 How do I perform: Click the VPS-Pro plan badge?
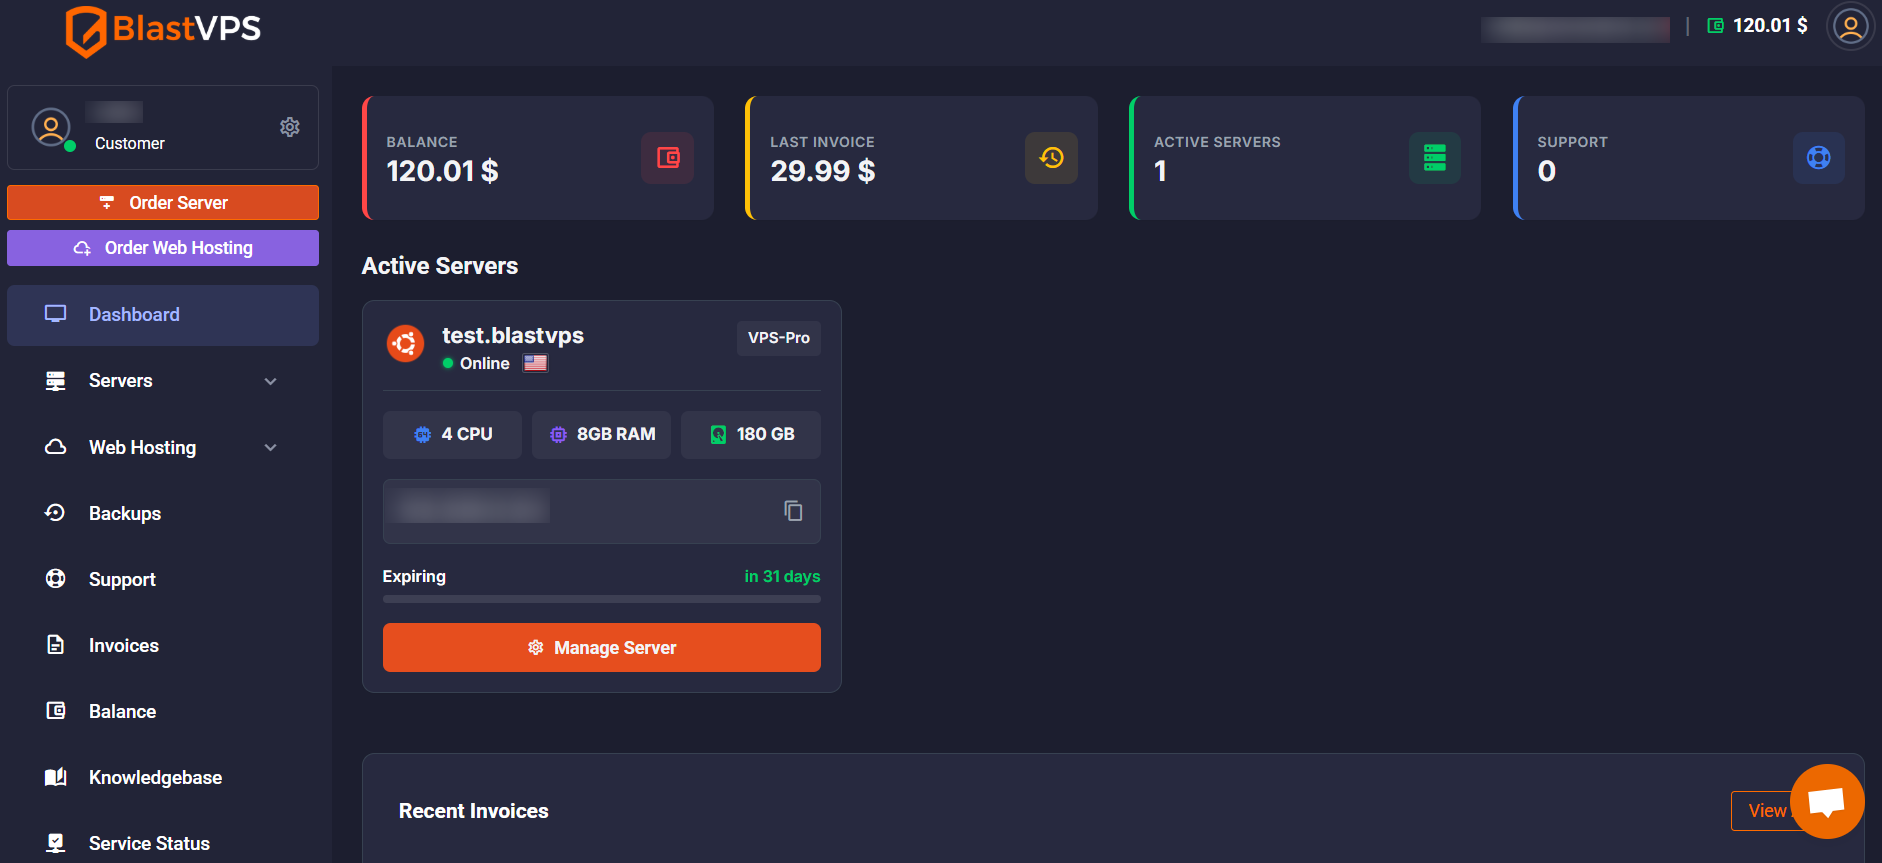click(779, 338)
